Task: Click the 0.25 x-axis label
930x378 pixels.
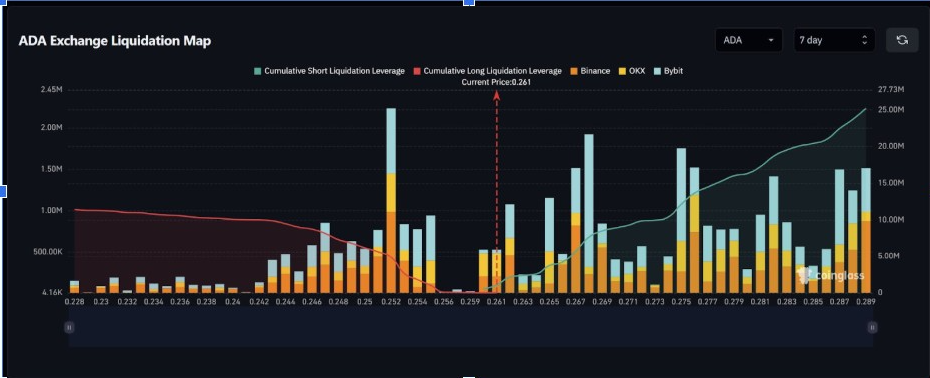Action: (x=365, y=301)
